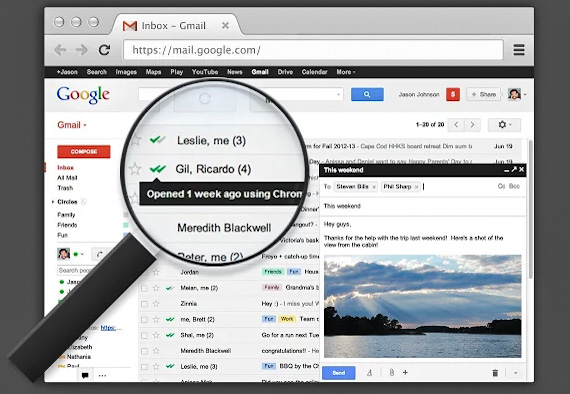The image size is (570, 394).
Task: Minimize the This weekend compose window
Action: (x=506, y=170)
